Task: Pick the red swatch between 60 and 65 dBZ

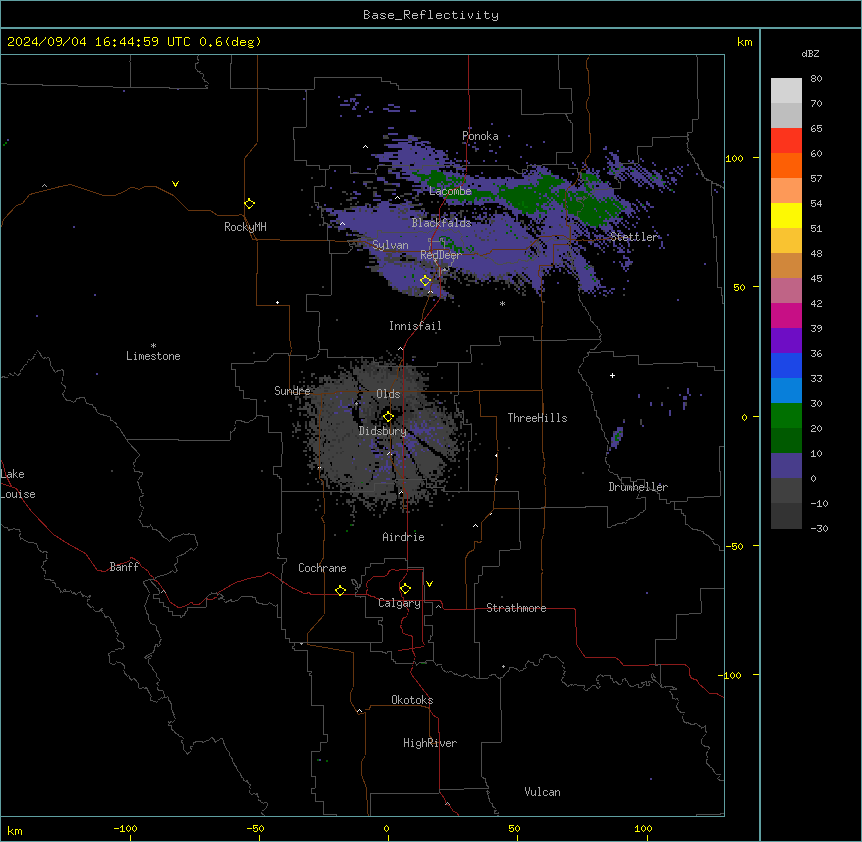Action: click(786, 141)
